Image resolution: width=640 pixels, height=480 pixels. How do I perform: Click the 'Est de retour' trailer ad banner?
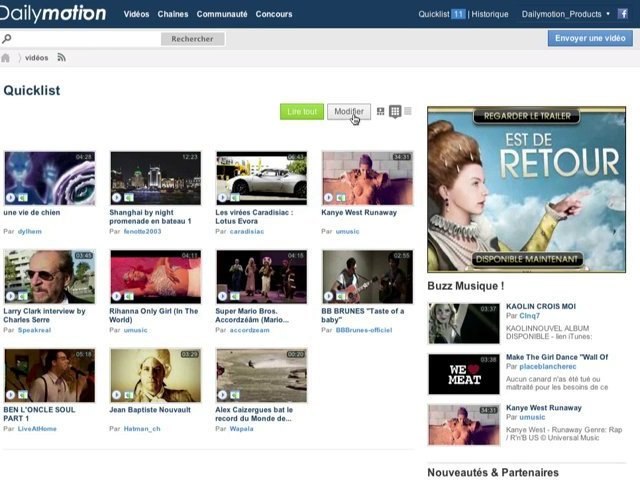coord(527,189)
